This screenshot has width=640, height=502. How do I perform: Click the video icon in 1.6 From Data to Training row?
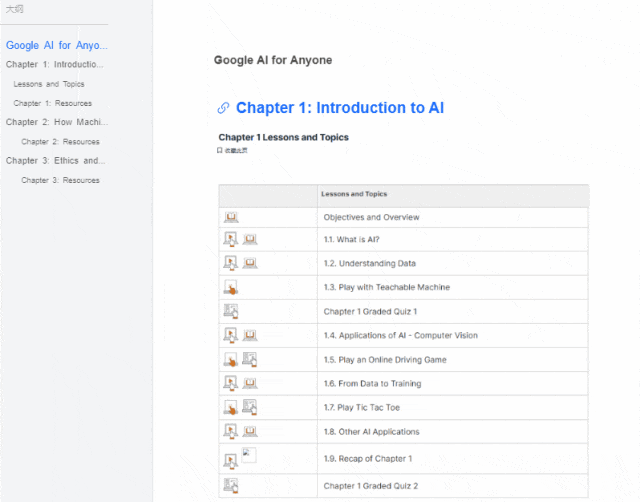coord(231,383)
